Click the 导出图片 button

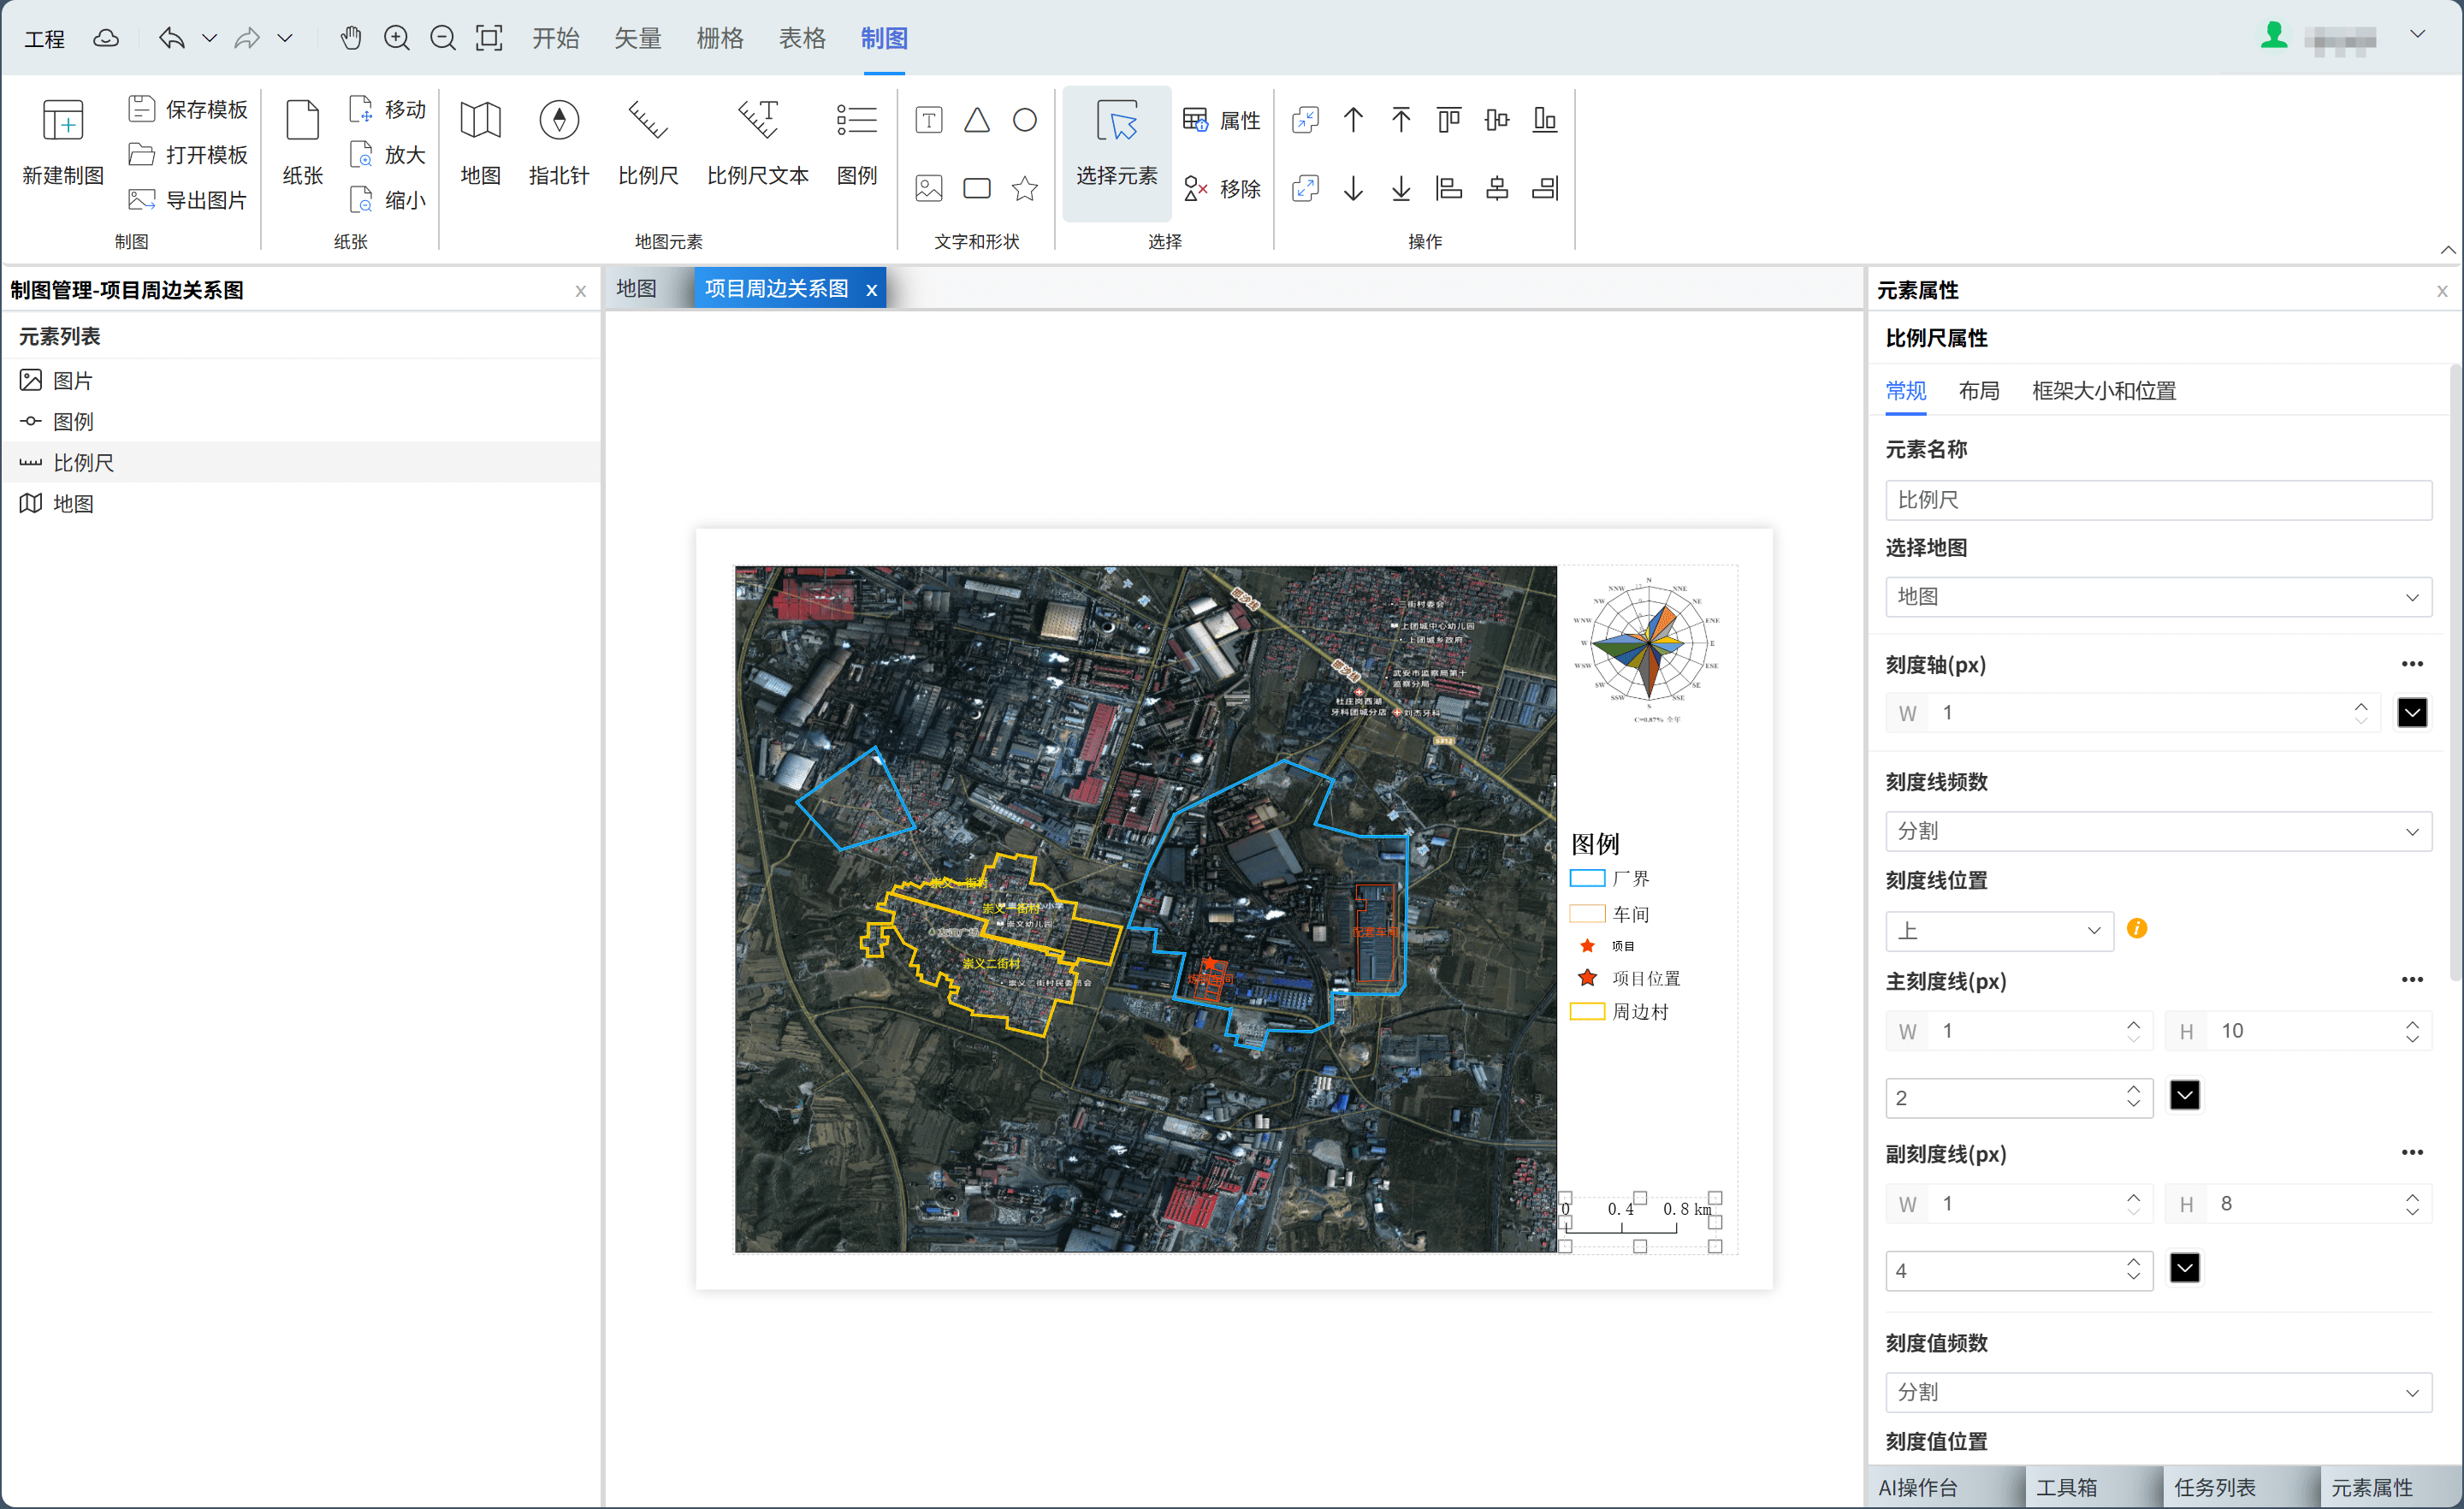[x=188, y=200]
